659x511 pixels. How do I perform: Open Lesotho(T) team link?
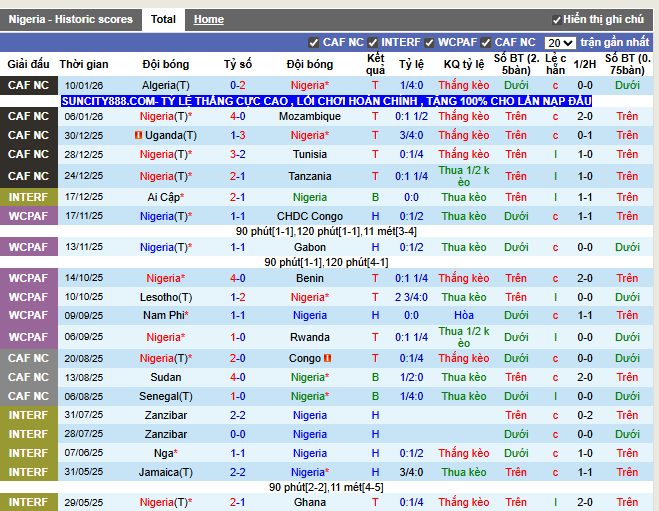pyautogui.click(x=166, y=297)
